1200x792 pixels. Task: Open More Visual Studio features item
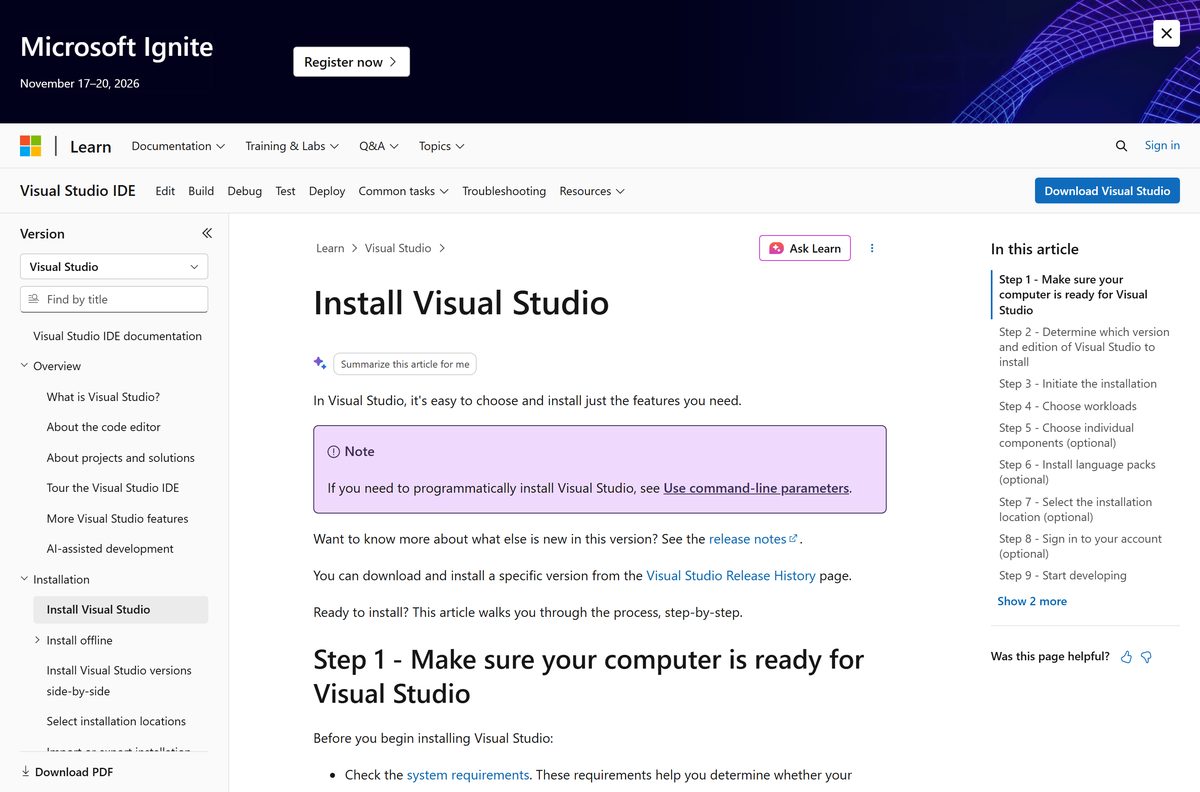pyautogui.click(x=117, y=519)
